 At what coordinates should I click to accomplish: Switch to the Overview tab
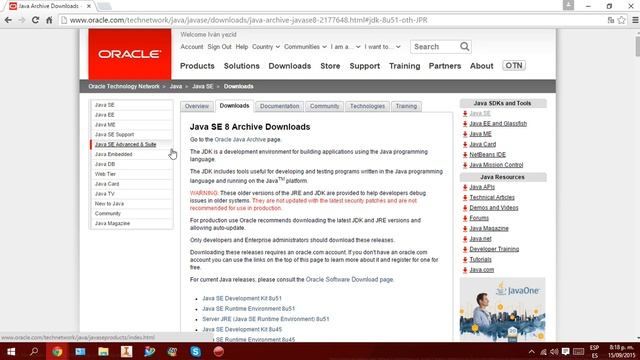[x=197, y=106]
